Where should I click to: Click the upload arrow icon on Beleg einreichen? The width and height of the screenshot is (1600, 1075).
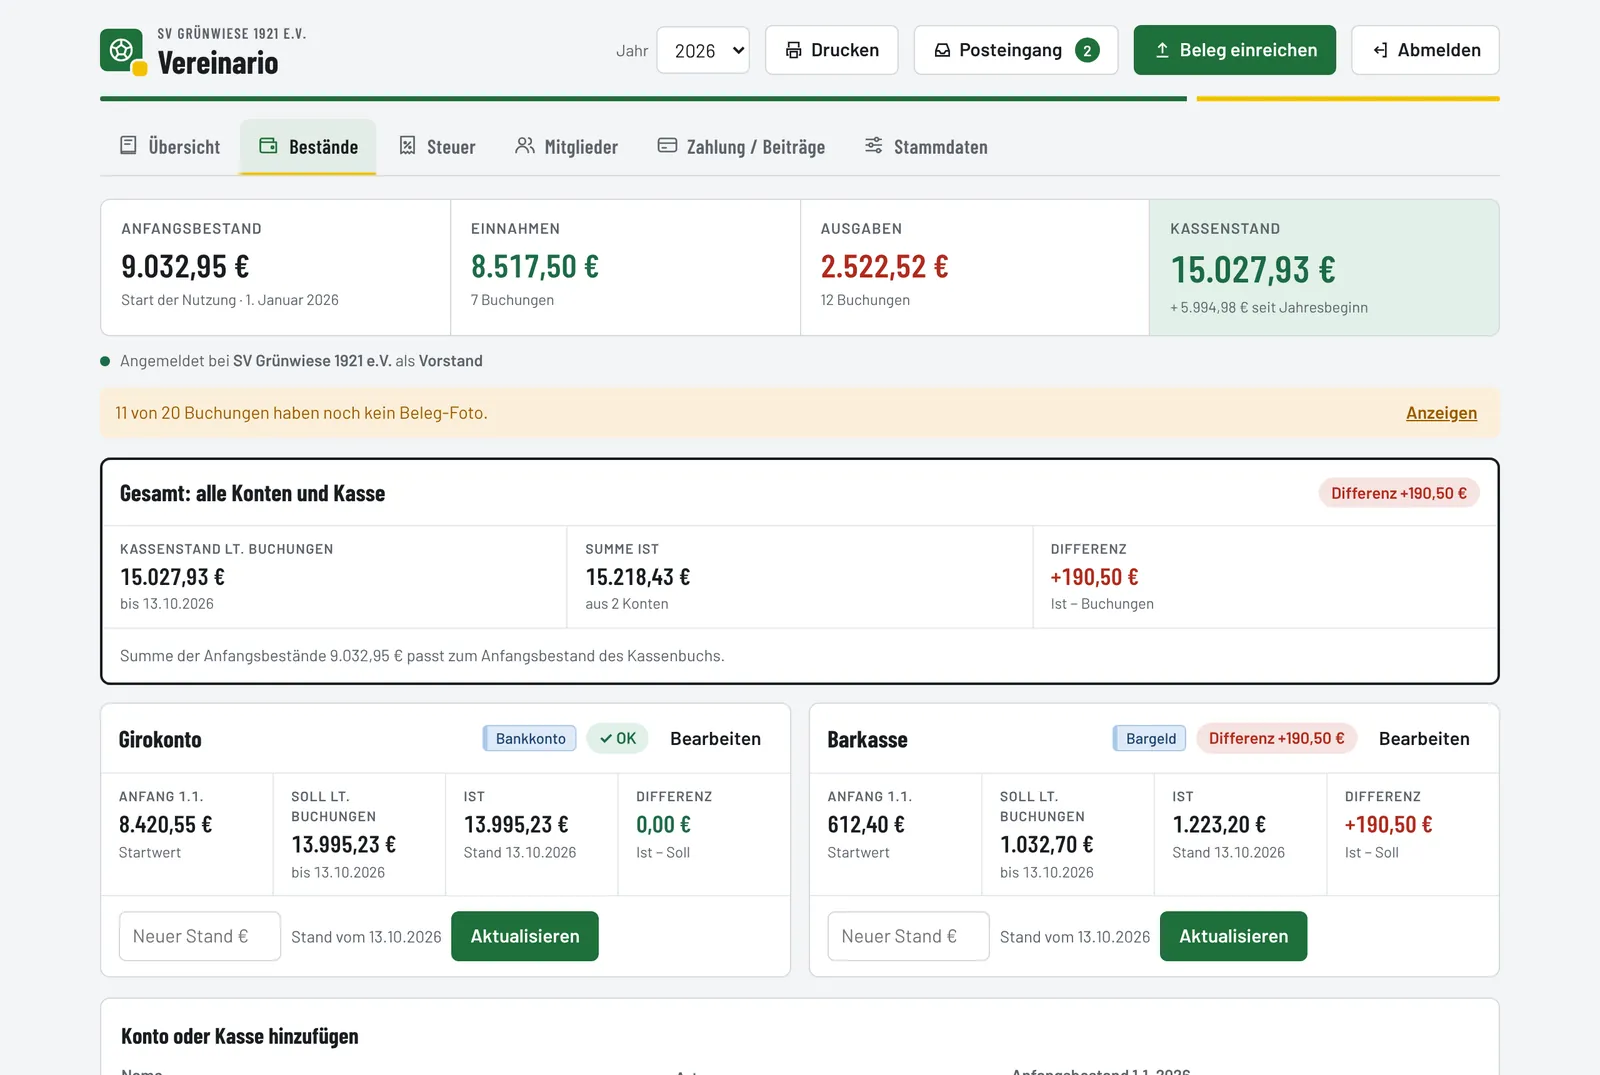click(x=1162, y=50)
